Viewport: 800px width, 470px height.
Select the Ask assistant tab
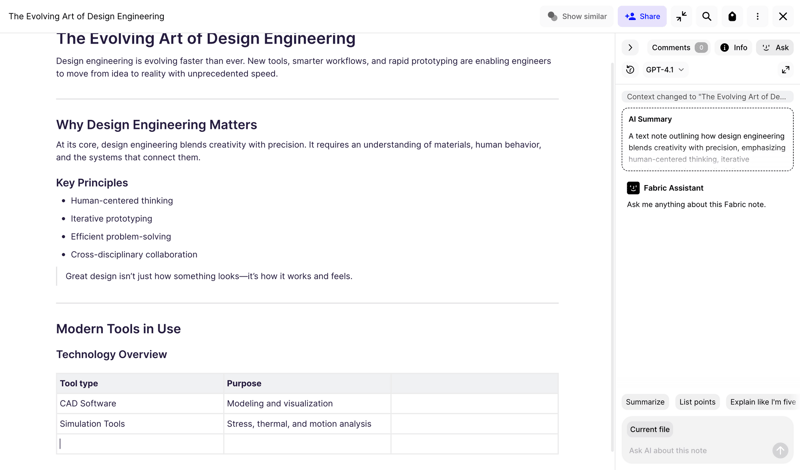pos(775,47)
